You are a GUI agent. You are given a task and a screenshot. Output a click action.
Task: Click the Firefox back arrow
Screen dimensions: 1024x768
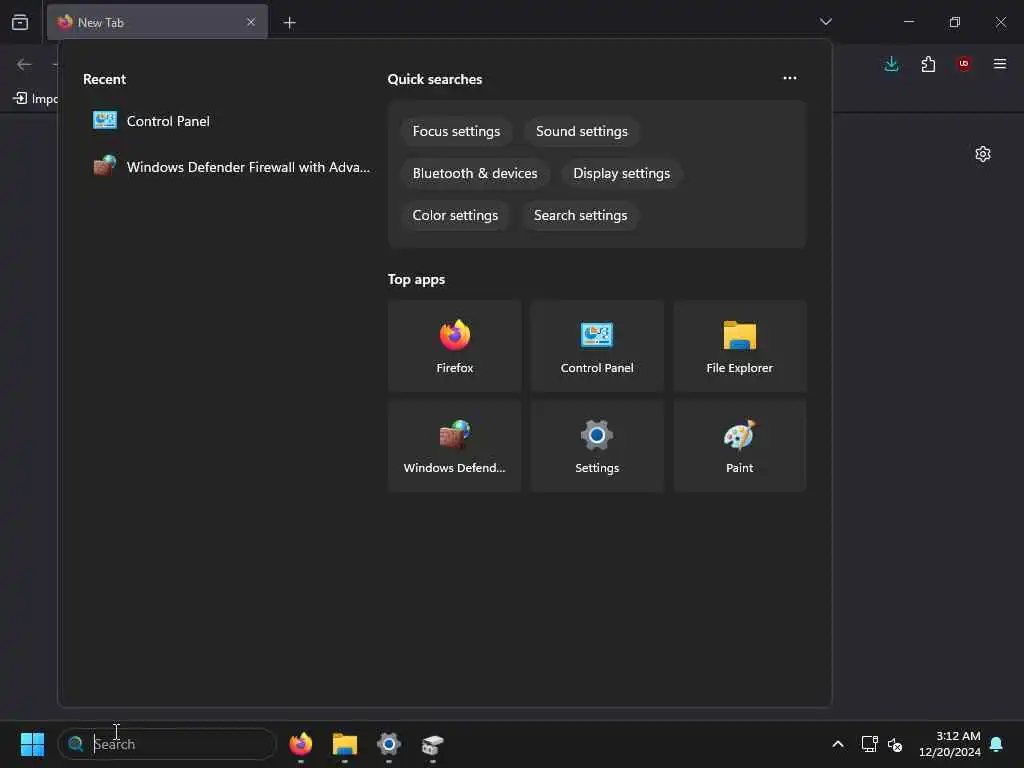(x=24, y=64)
